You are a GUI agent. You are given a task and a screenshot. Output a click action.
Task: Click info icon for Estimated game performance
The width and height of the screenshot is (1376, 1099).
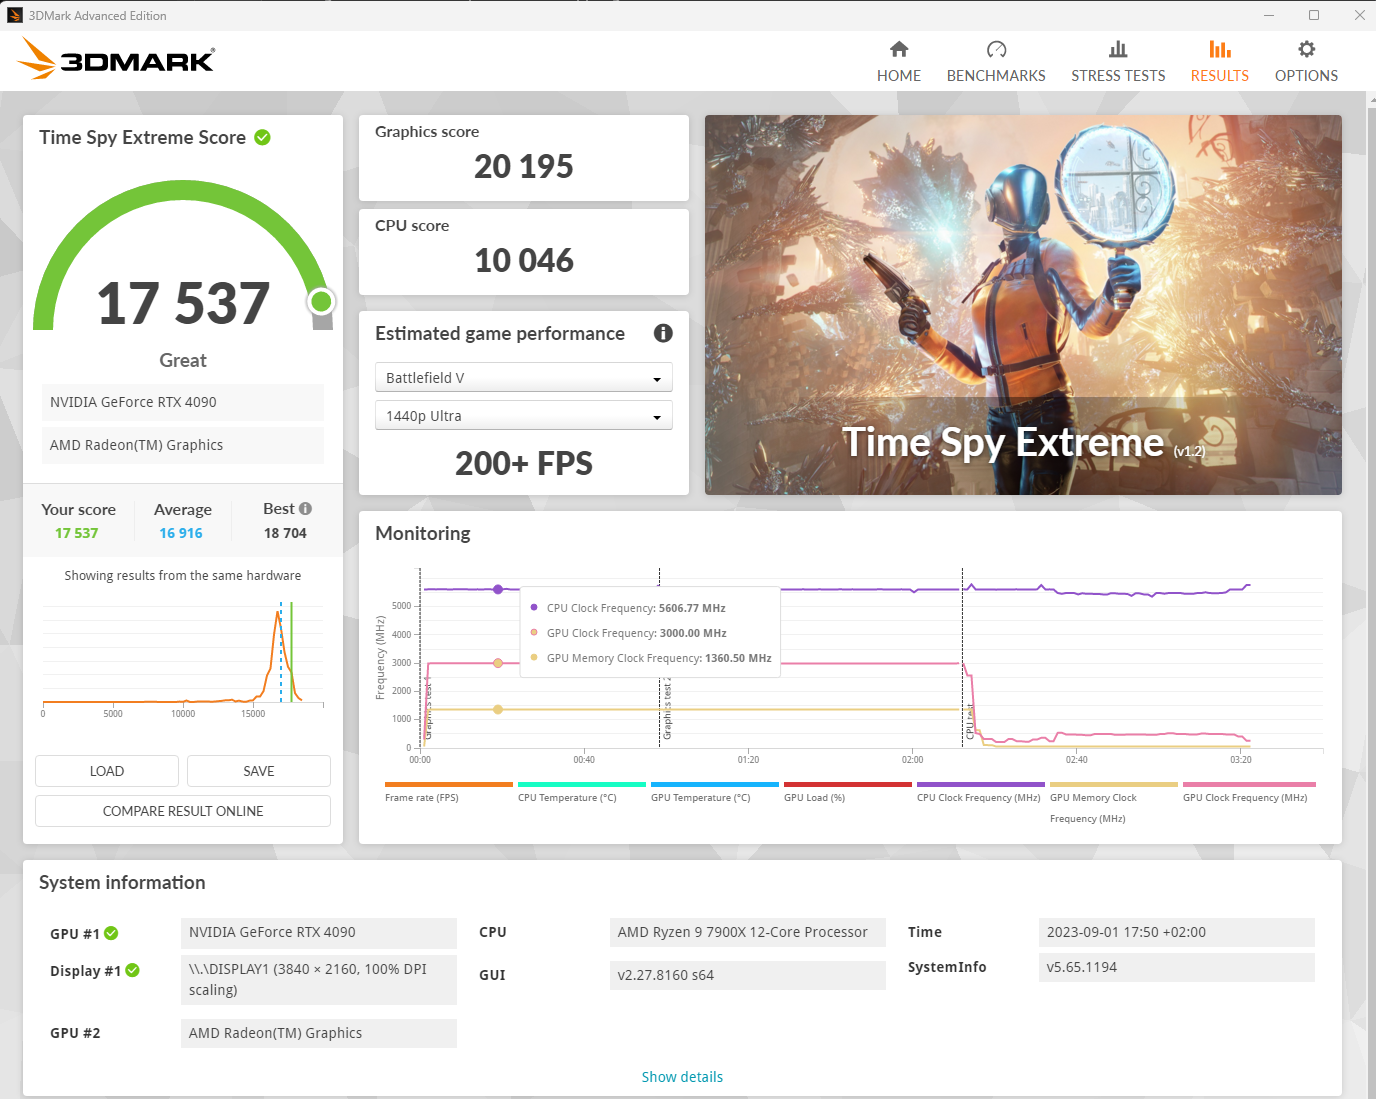(x=663, y=333)
